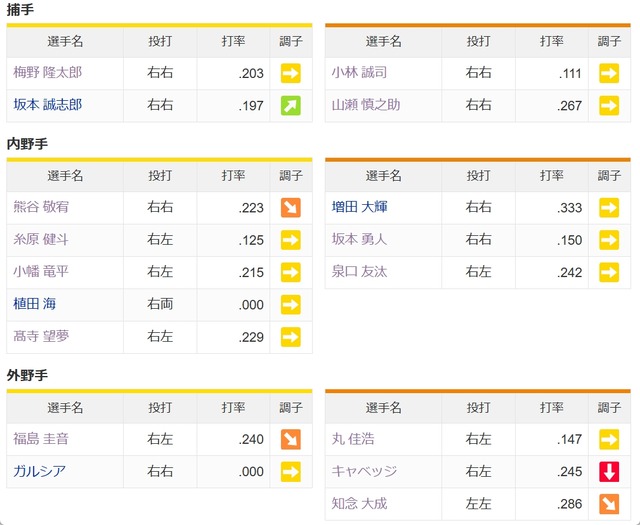Open player link 植田 海

pyautogui.click(x=35, y=304)
